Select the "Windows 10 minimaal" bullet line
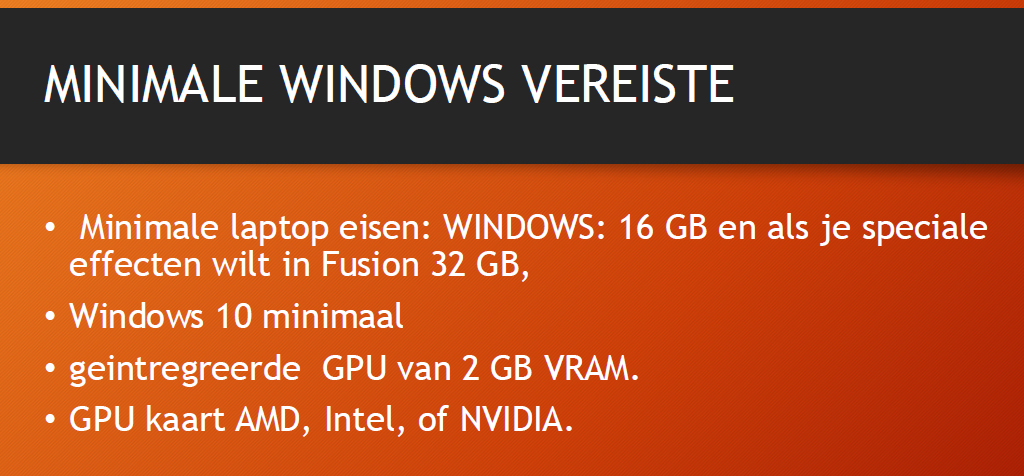The height and width of the screenshot is (476, 1024). click(236, 317)
